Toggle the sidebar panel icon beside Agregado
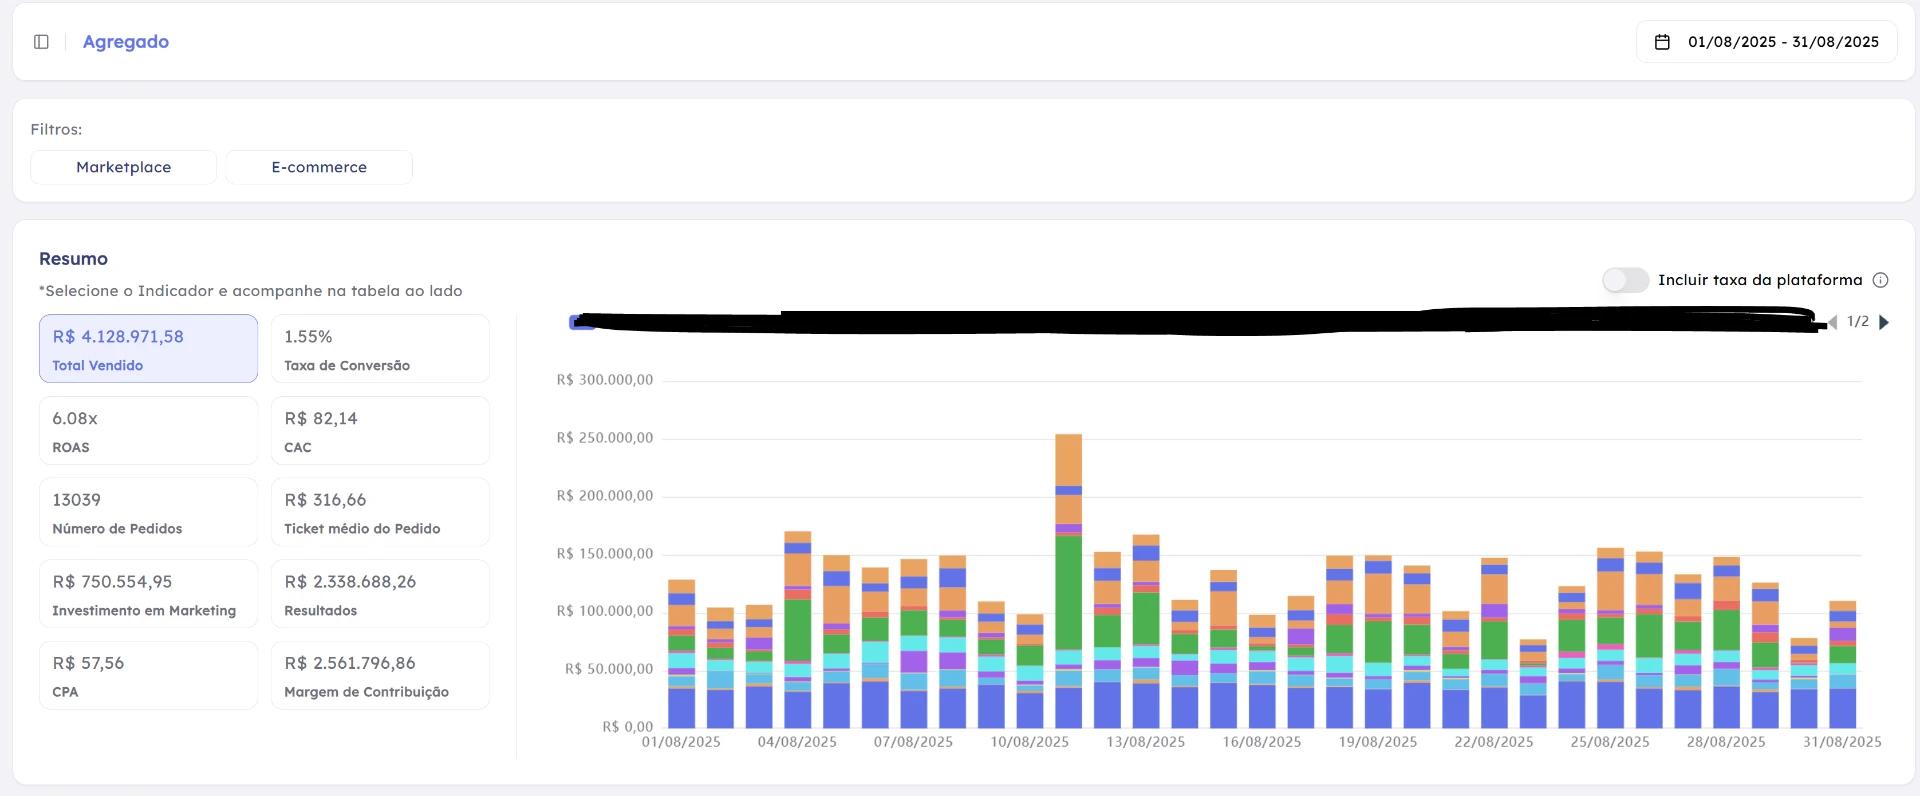This screenshot has width=1920, height=796. [41, 42]
